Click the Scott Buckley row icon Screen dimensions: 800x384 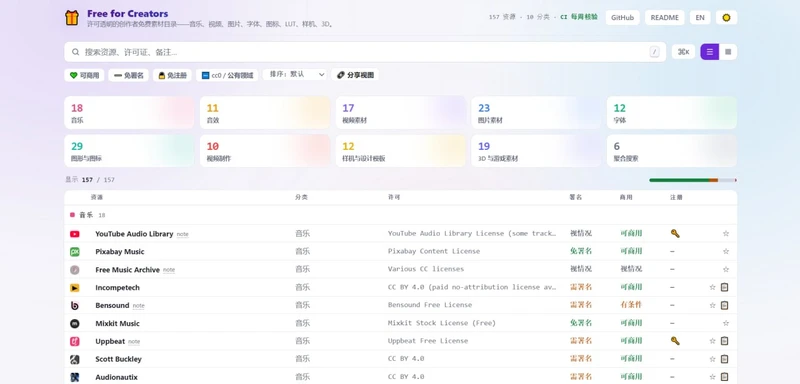pyautogui.click(x=74, y=360)
